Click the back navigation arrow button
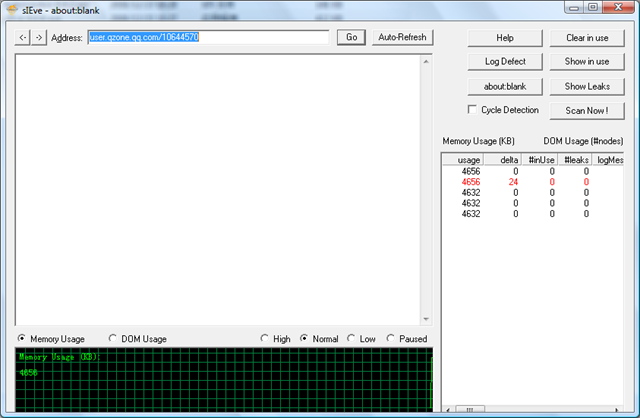Screen dimensions: 640x418 [23, 38]
